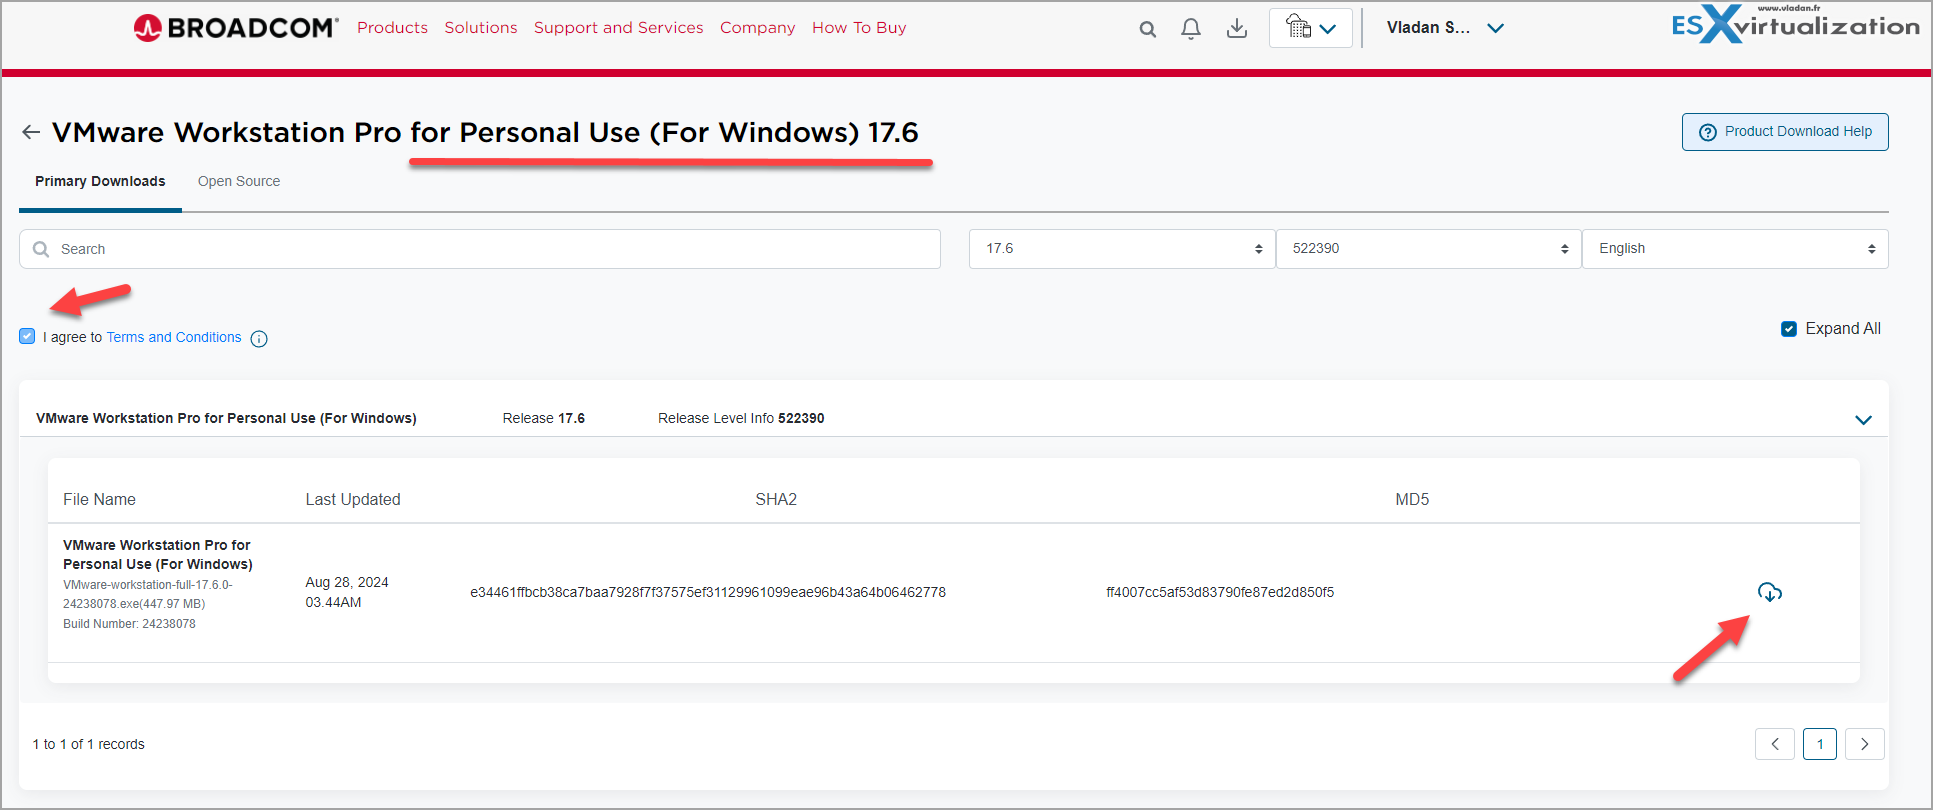This screenshot has height=810, width=1933.
Task: Open the English language dropdown
Action: (x=1734, y=249)
